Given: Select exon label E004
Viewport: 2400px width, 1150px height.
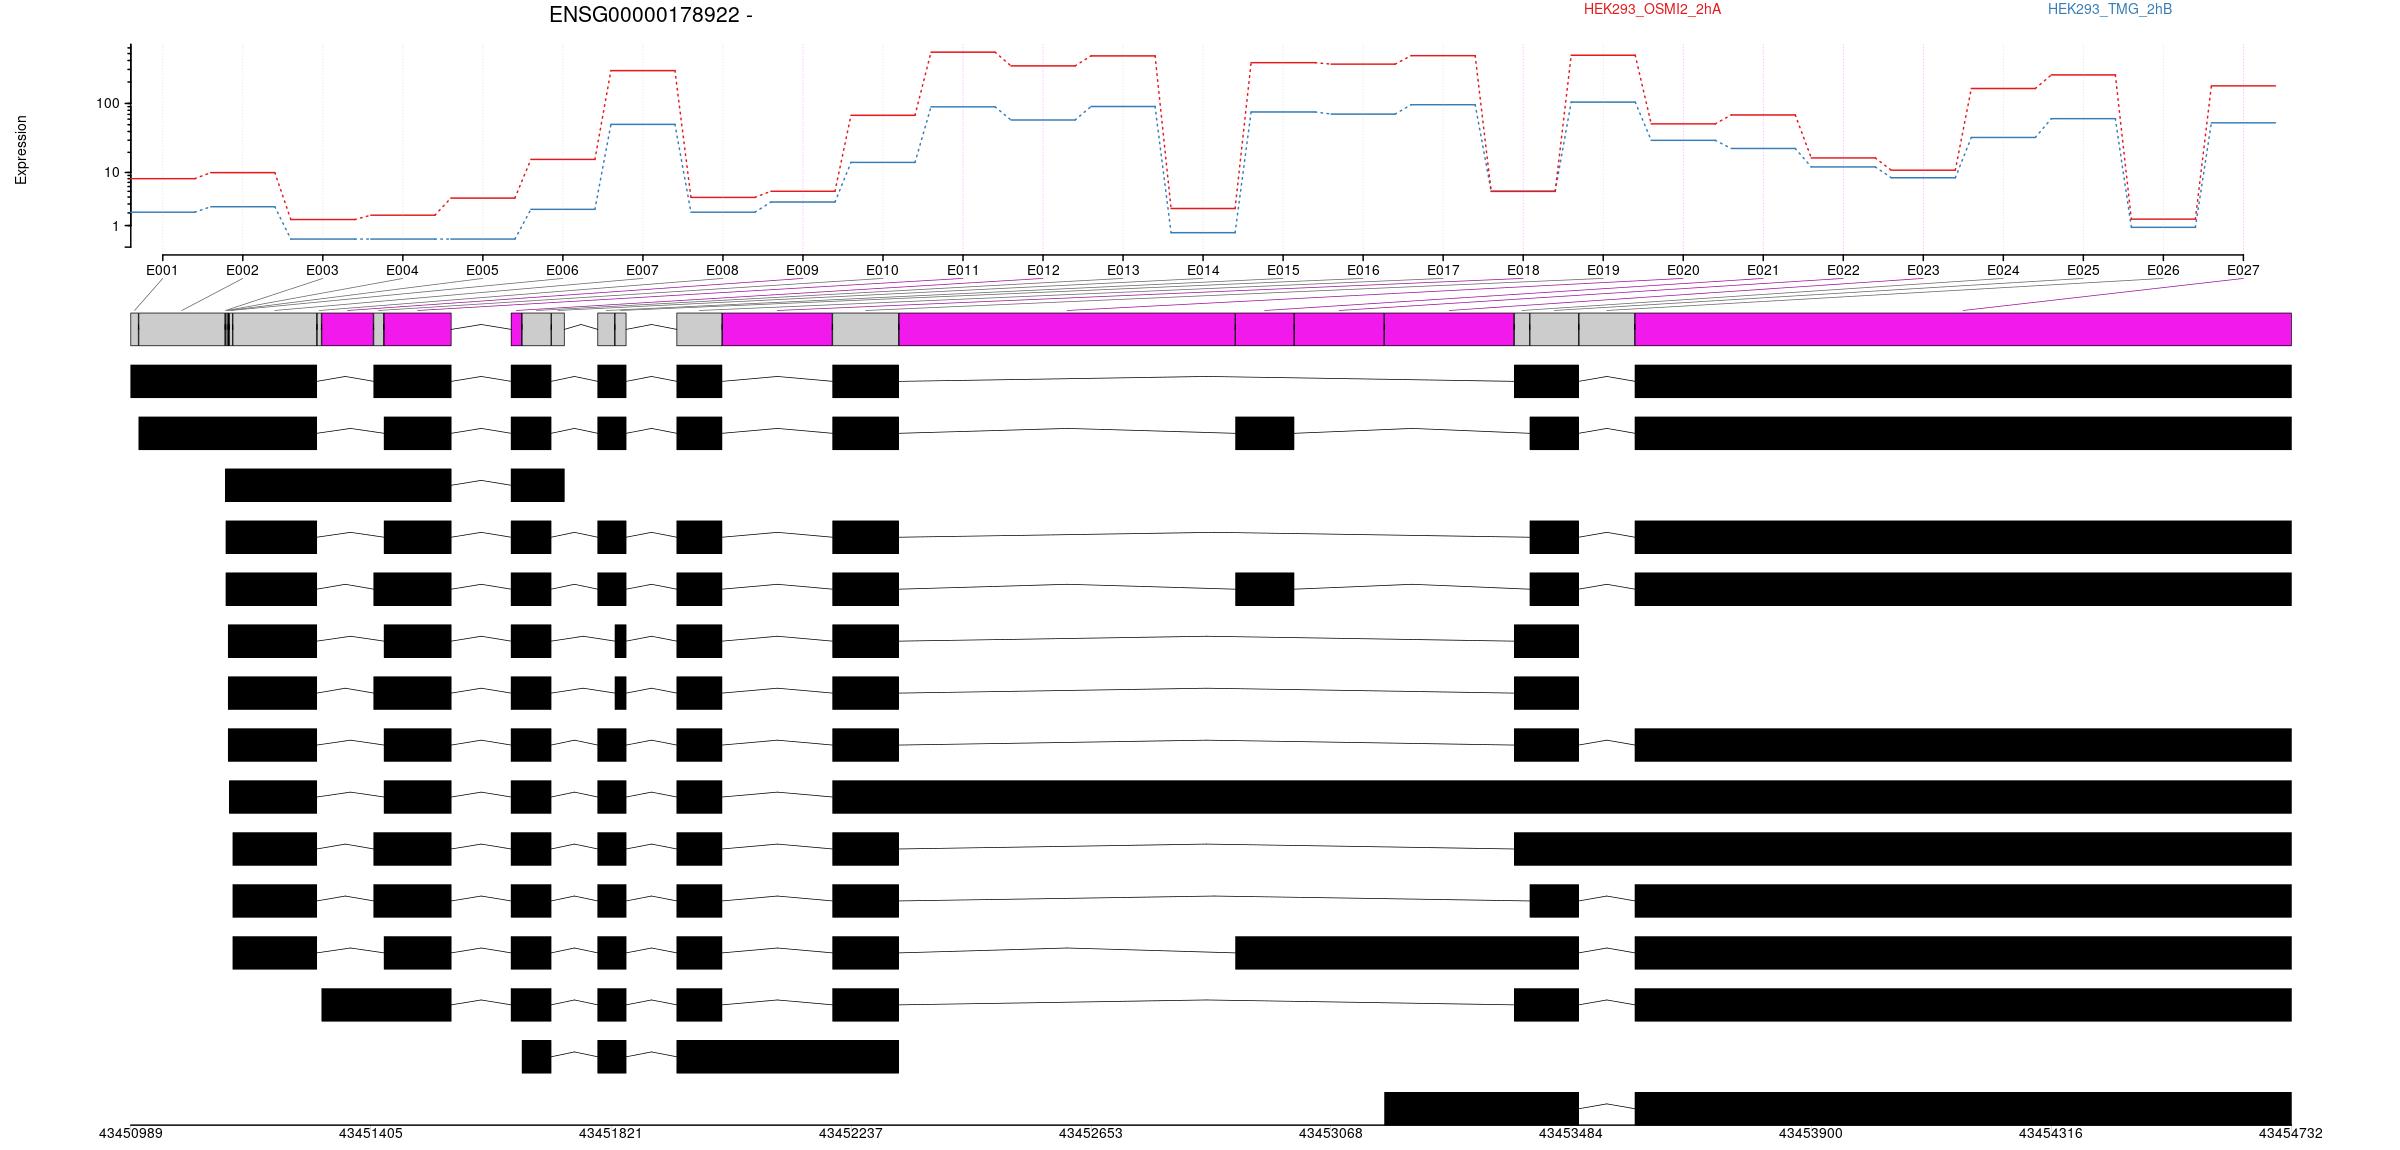Looking at the screenshot, I should (402, 270).
